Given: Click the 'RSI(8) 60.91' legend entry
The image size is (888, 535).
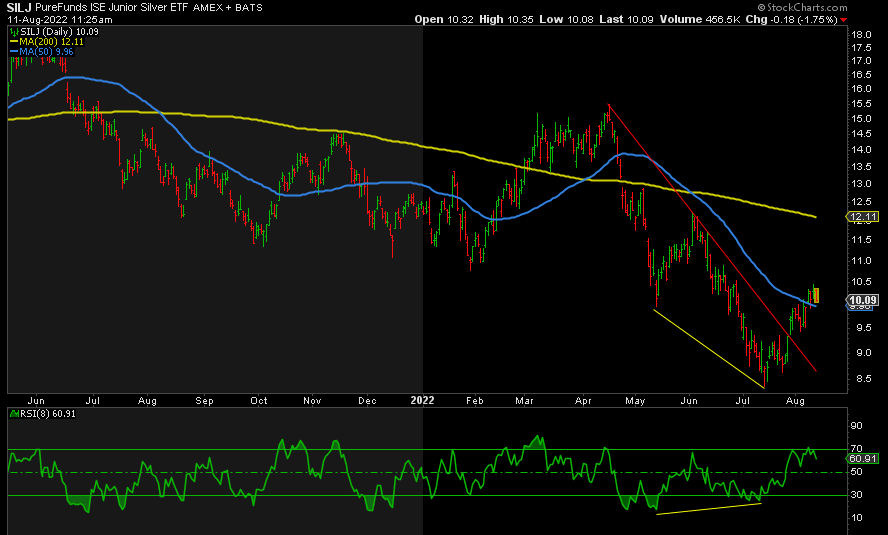Looking at the screenshot, I should click(48, 414).
